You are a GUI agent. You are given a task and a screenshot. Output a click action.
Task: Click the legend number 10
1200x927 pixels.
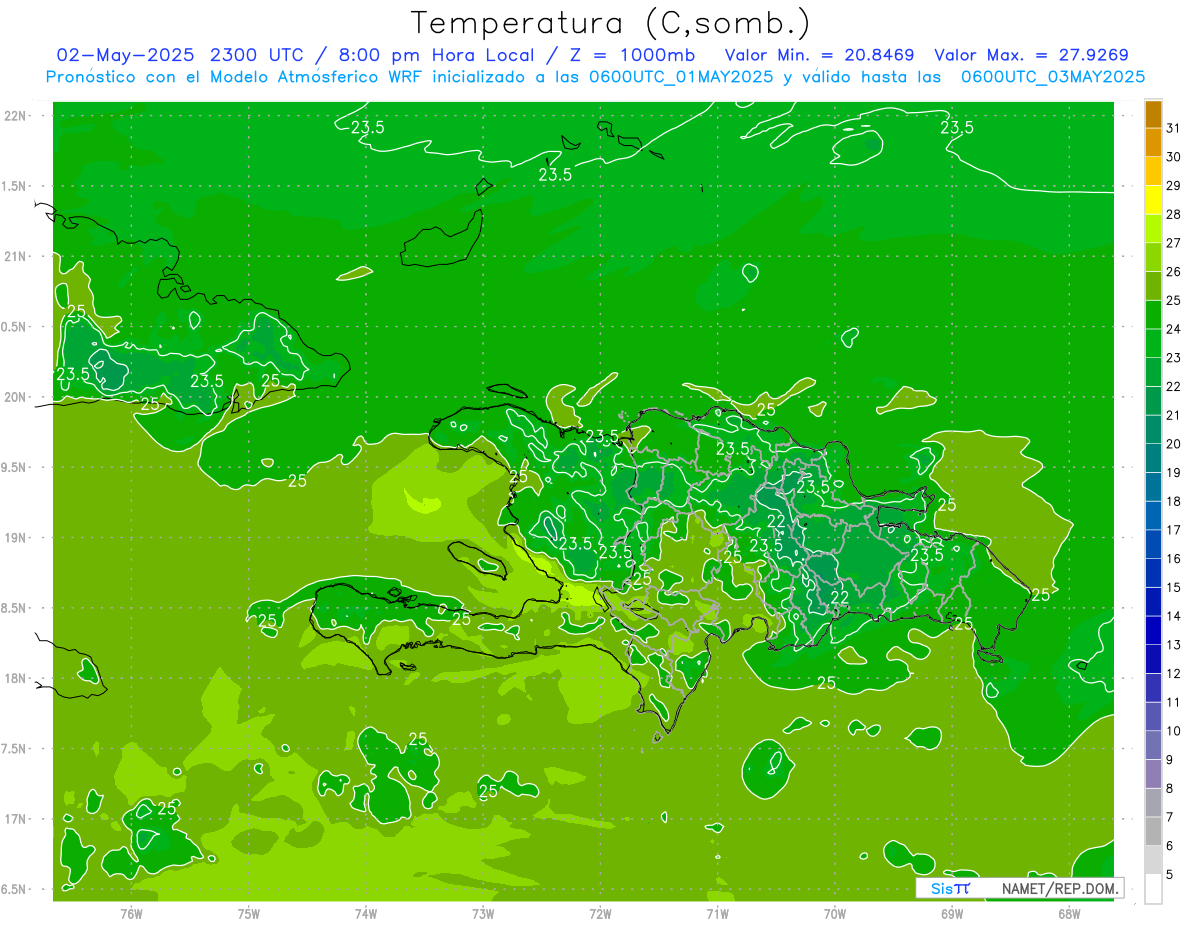click(1173, 731)
